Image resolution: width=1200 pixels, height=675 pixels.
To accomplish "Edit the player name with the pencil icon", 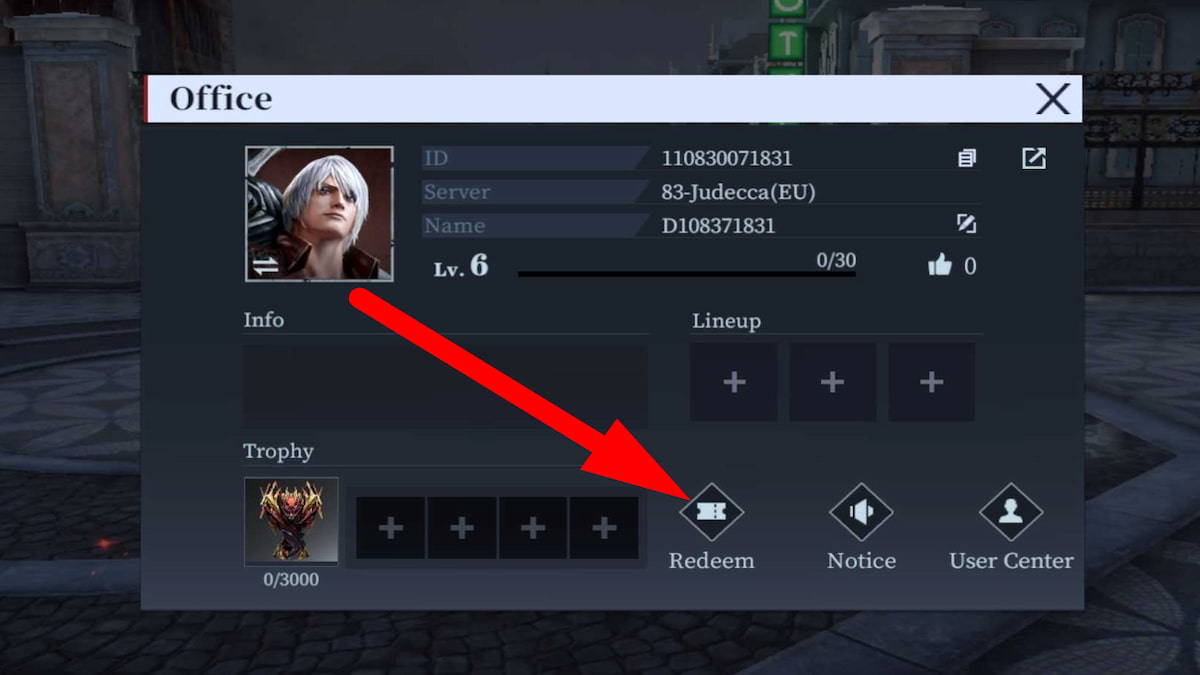I will (x=967, y=224).
